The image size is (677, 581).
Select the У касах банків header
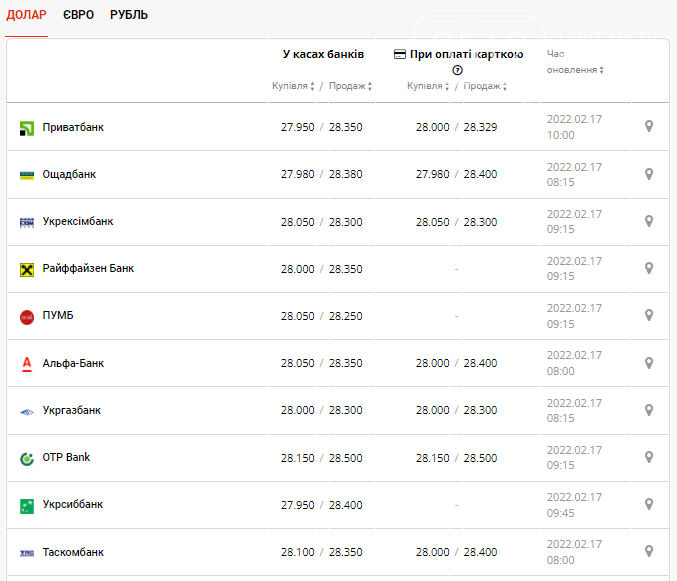[x=323, y=54]
